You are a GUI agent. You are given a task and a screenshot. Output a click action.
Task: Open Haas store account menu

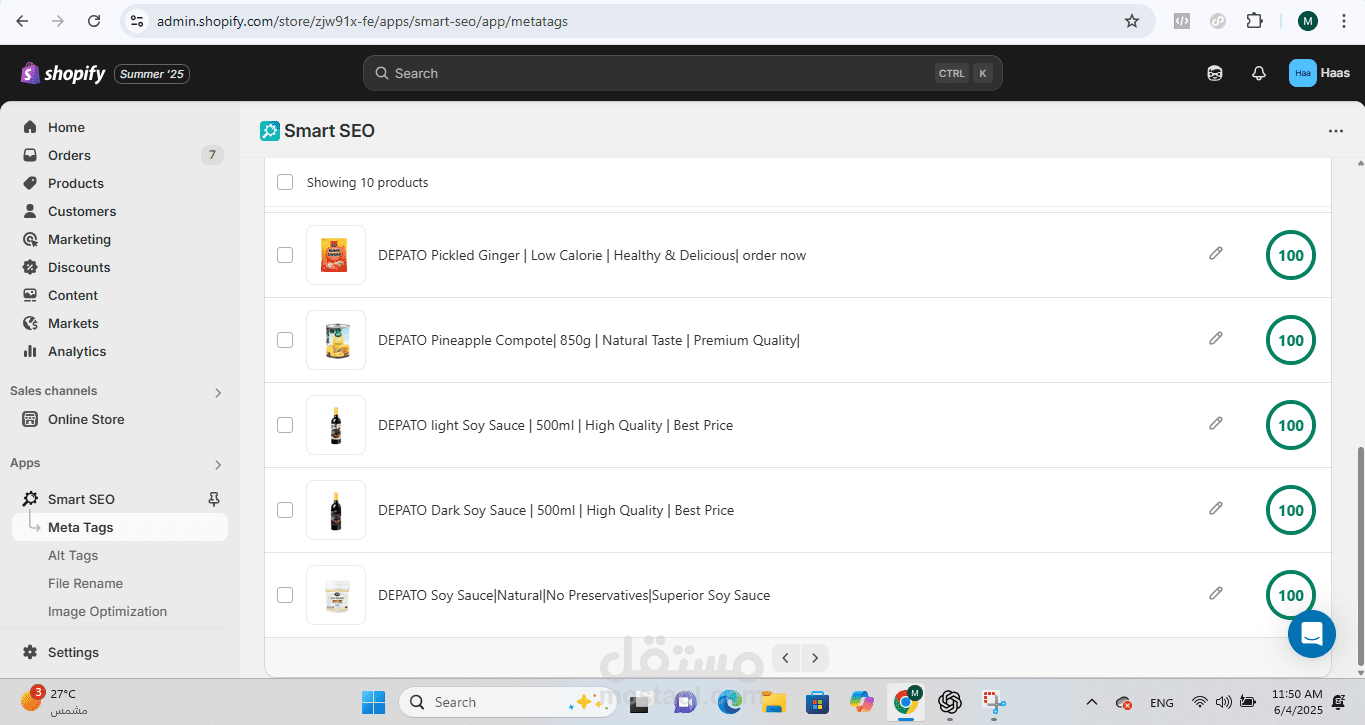pyautogui.click(x=1320, y=73)
